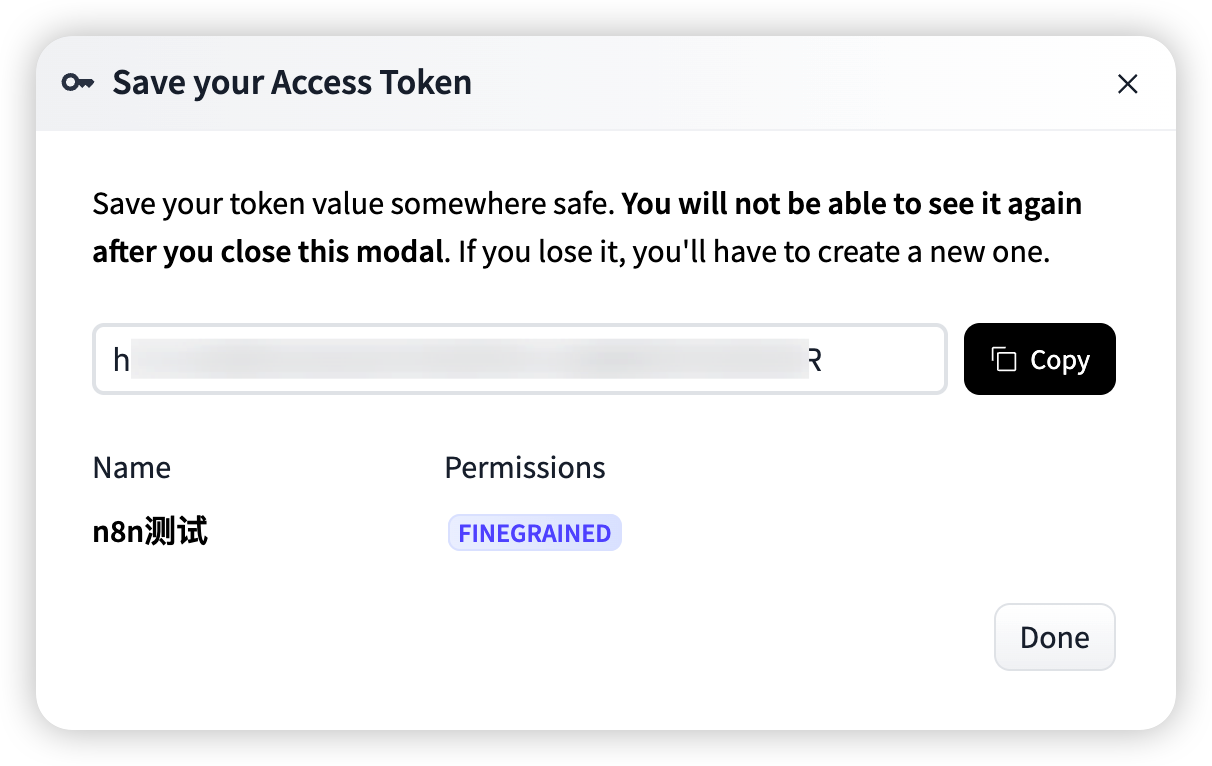The height and width of the screenshot is (766, 1212).
Task: Select the token name n8n测试
Action: pos(149,532)
